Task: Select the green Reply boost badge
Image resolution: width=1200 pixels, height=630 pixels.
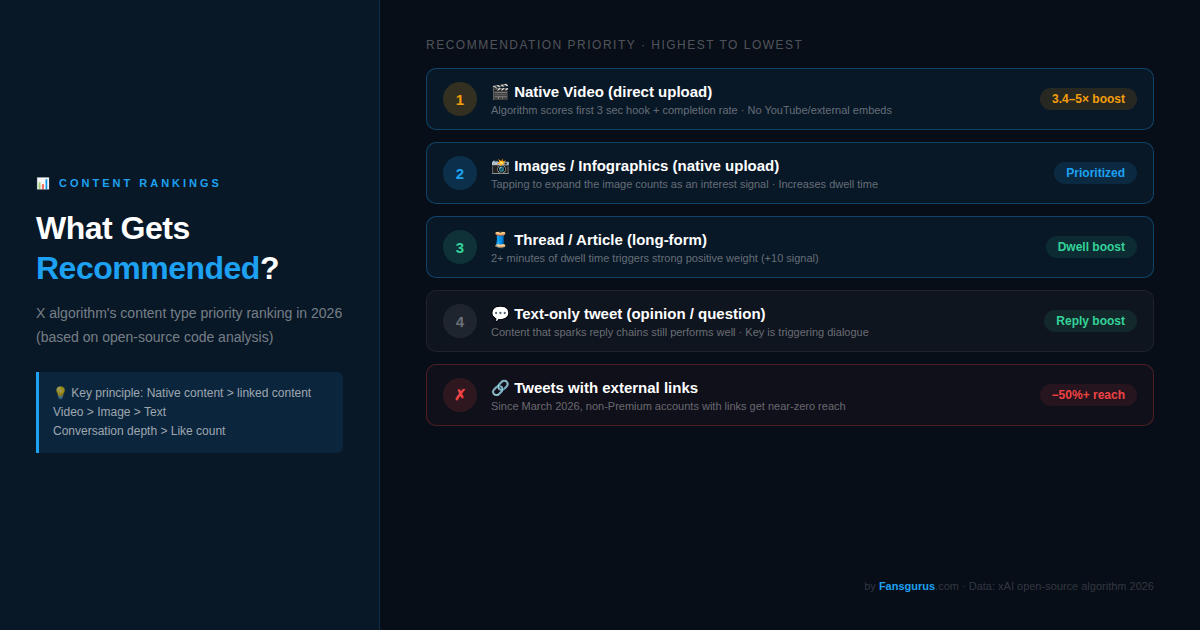Action: [x=1090, y=321]
